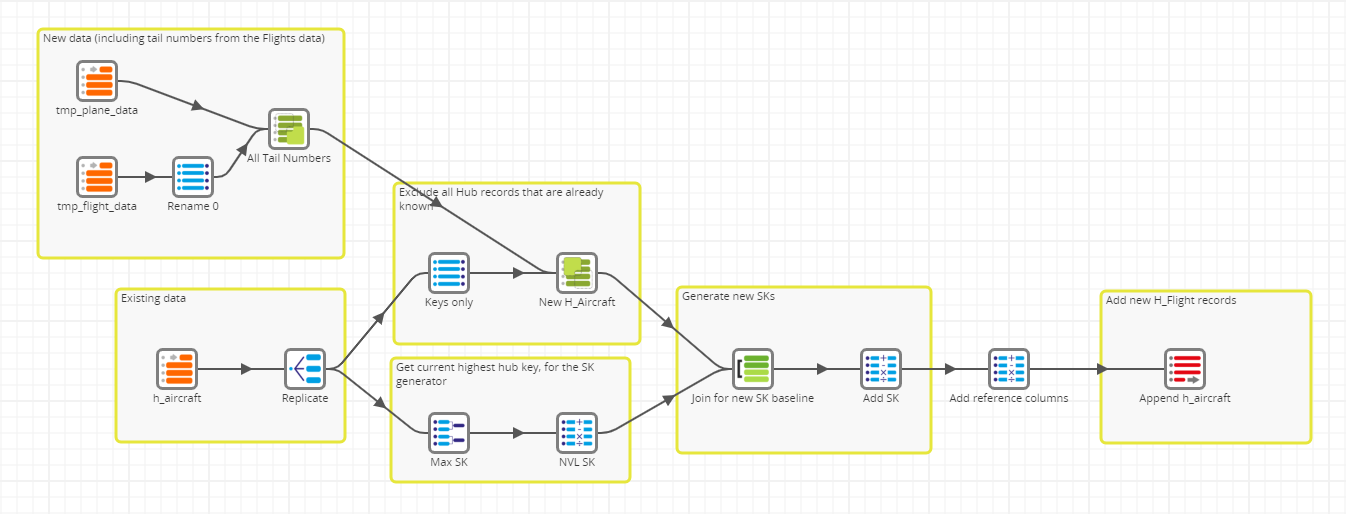Click the 'Rename 0' label text

193,206
